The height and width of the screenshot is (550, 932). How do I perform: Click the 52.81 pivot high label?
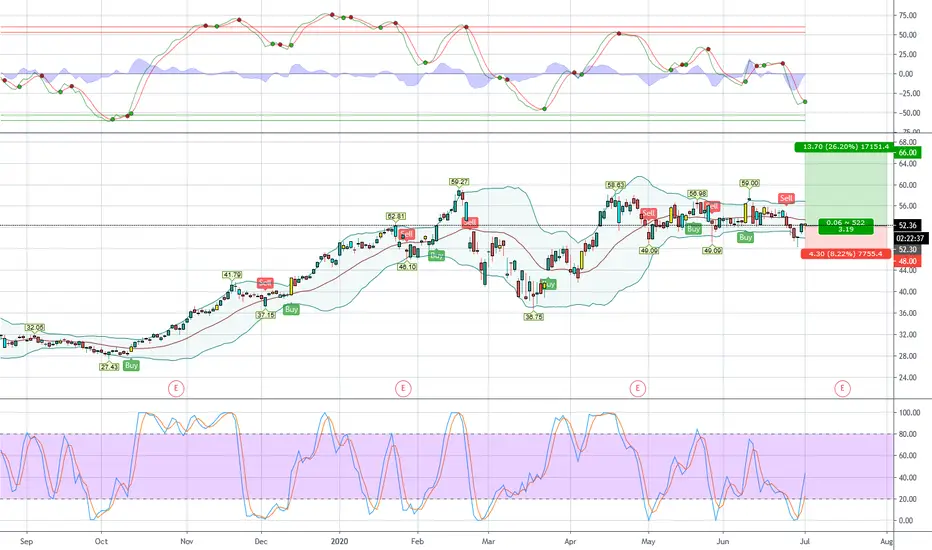[x=395, y=216]
